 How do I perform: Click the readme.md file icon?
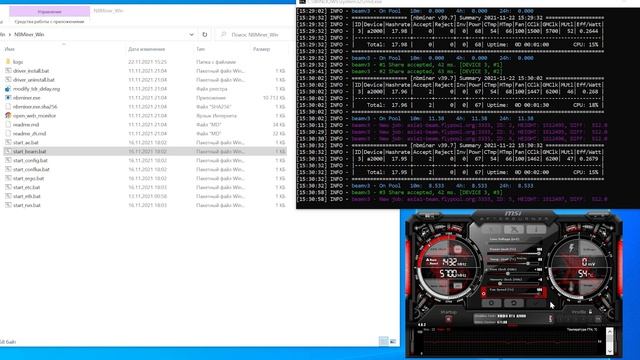point(8,124)
